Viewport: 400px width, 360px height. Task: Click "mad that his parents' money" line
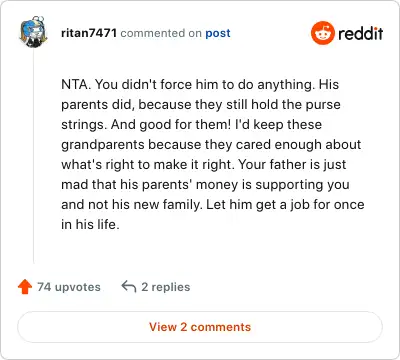click(x=150, y=184)
